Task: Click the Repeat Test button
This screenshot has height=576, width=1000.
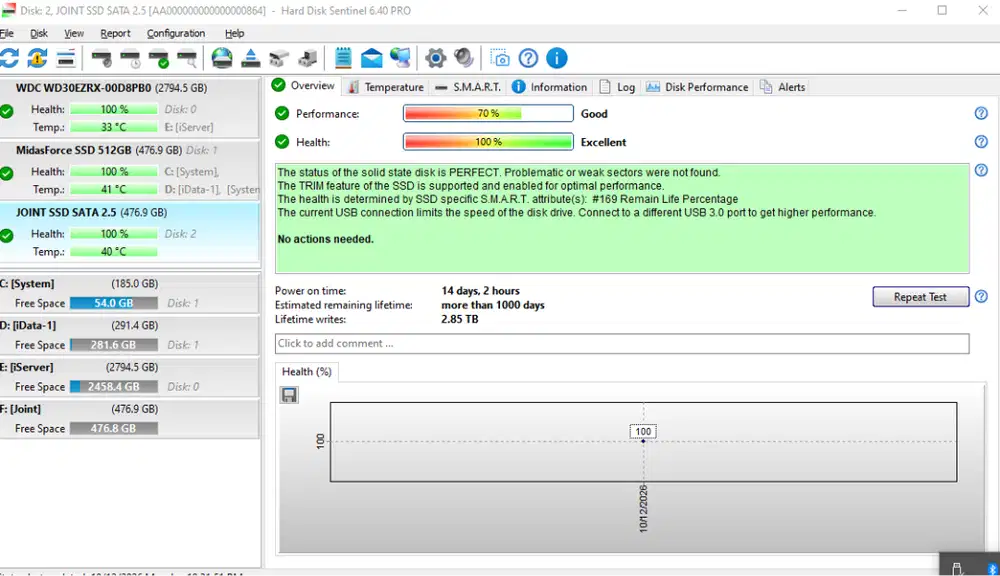Action: click(920, 297)
